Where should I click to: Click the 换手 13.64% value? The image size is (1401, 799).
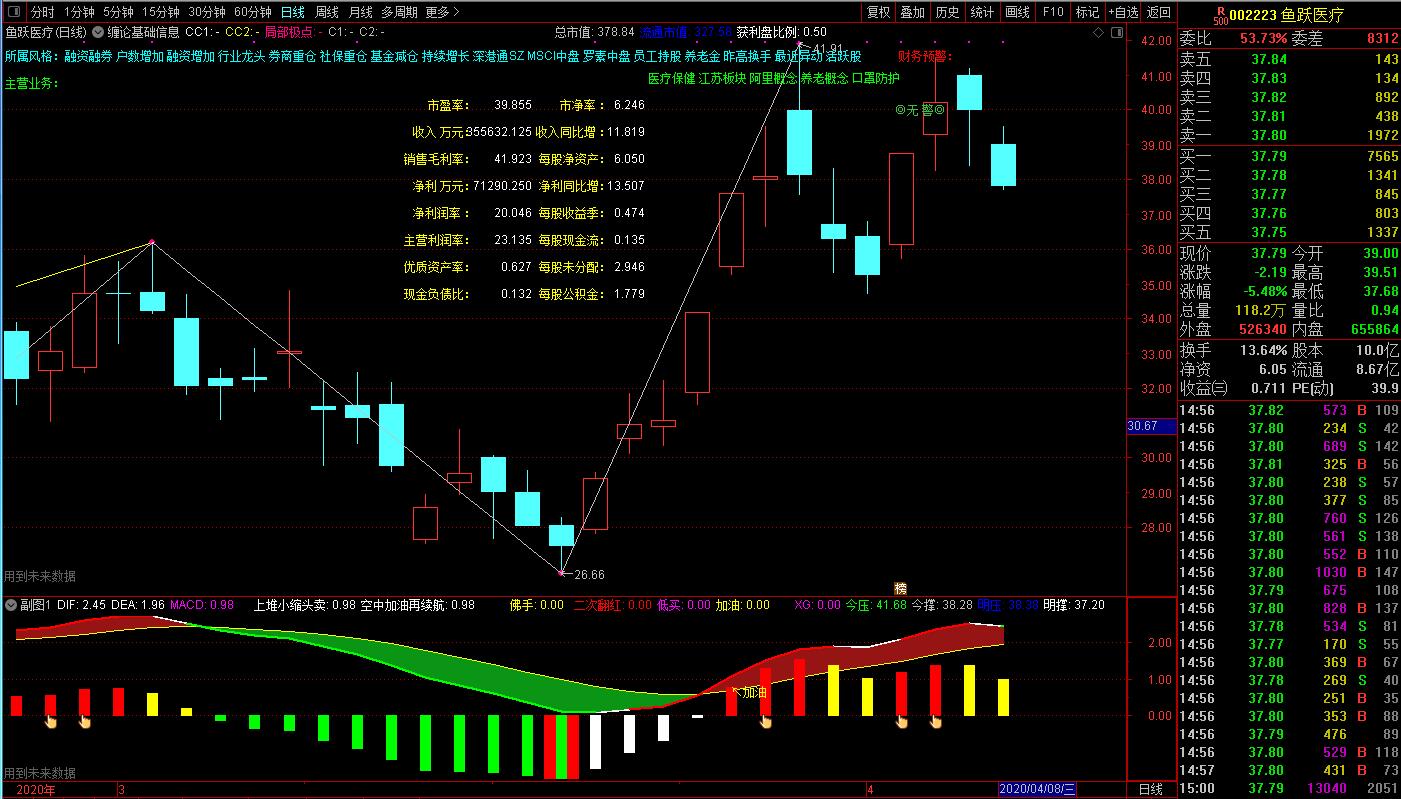point(1263,350)
